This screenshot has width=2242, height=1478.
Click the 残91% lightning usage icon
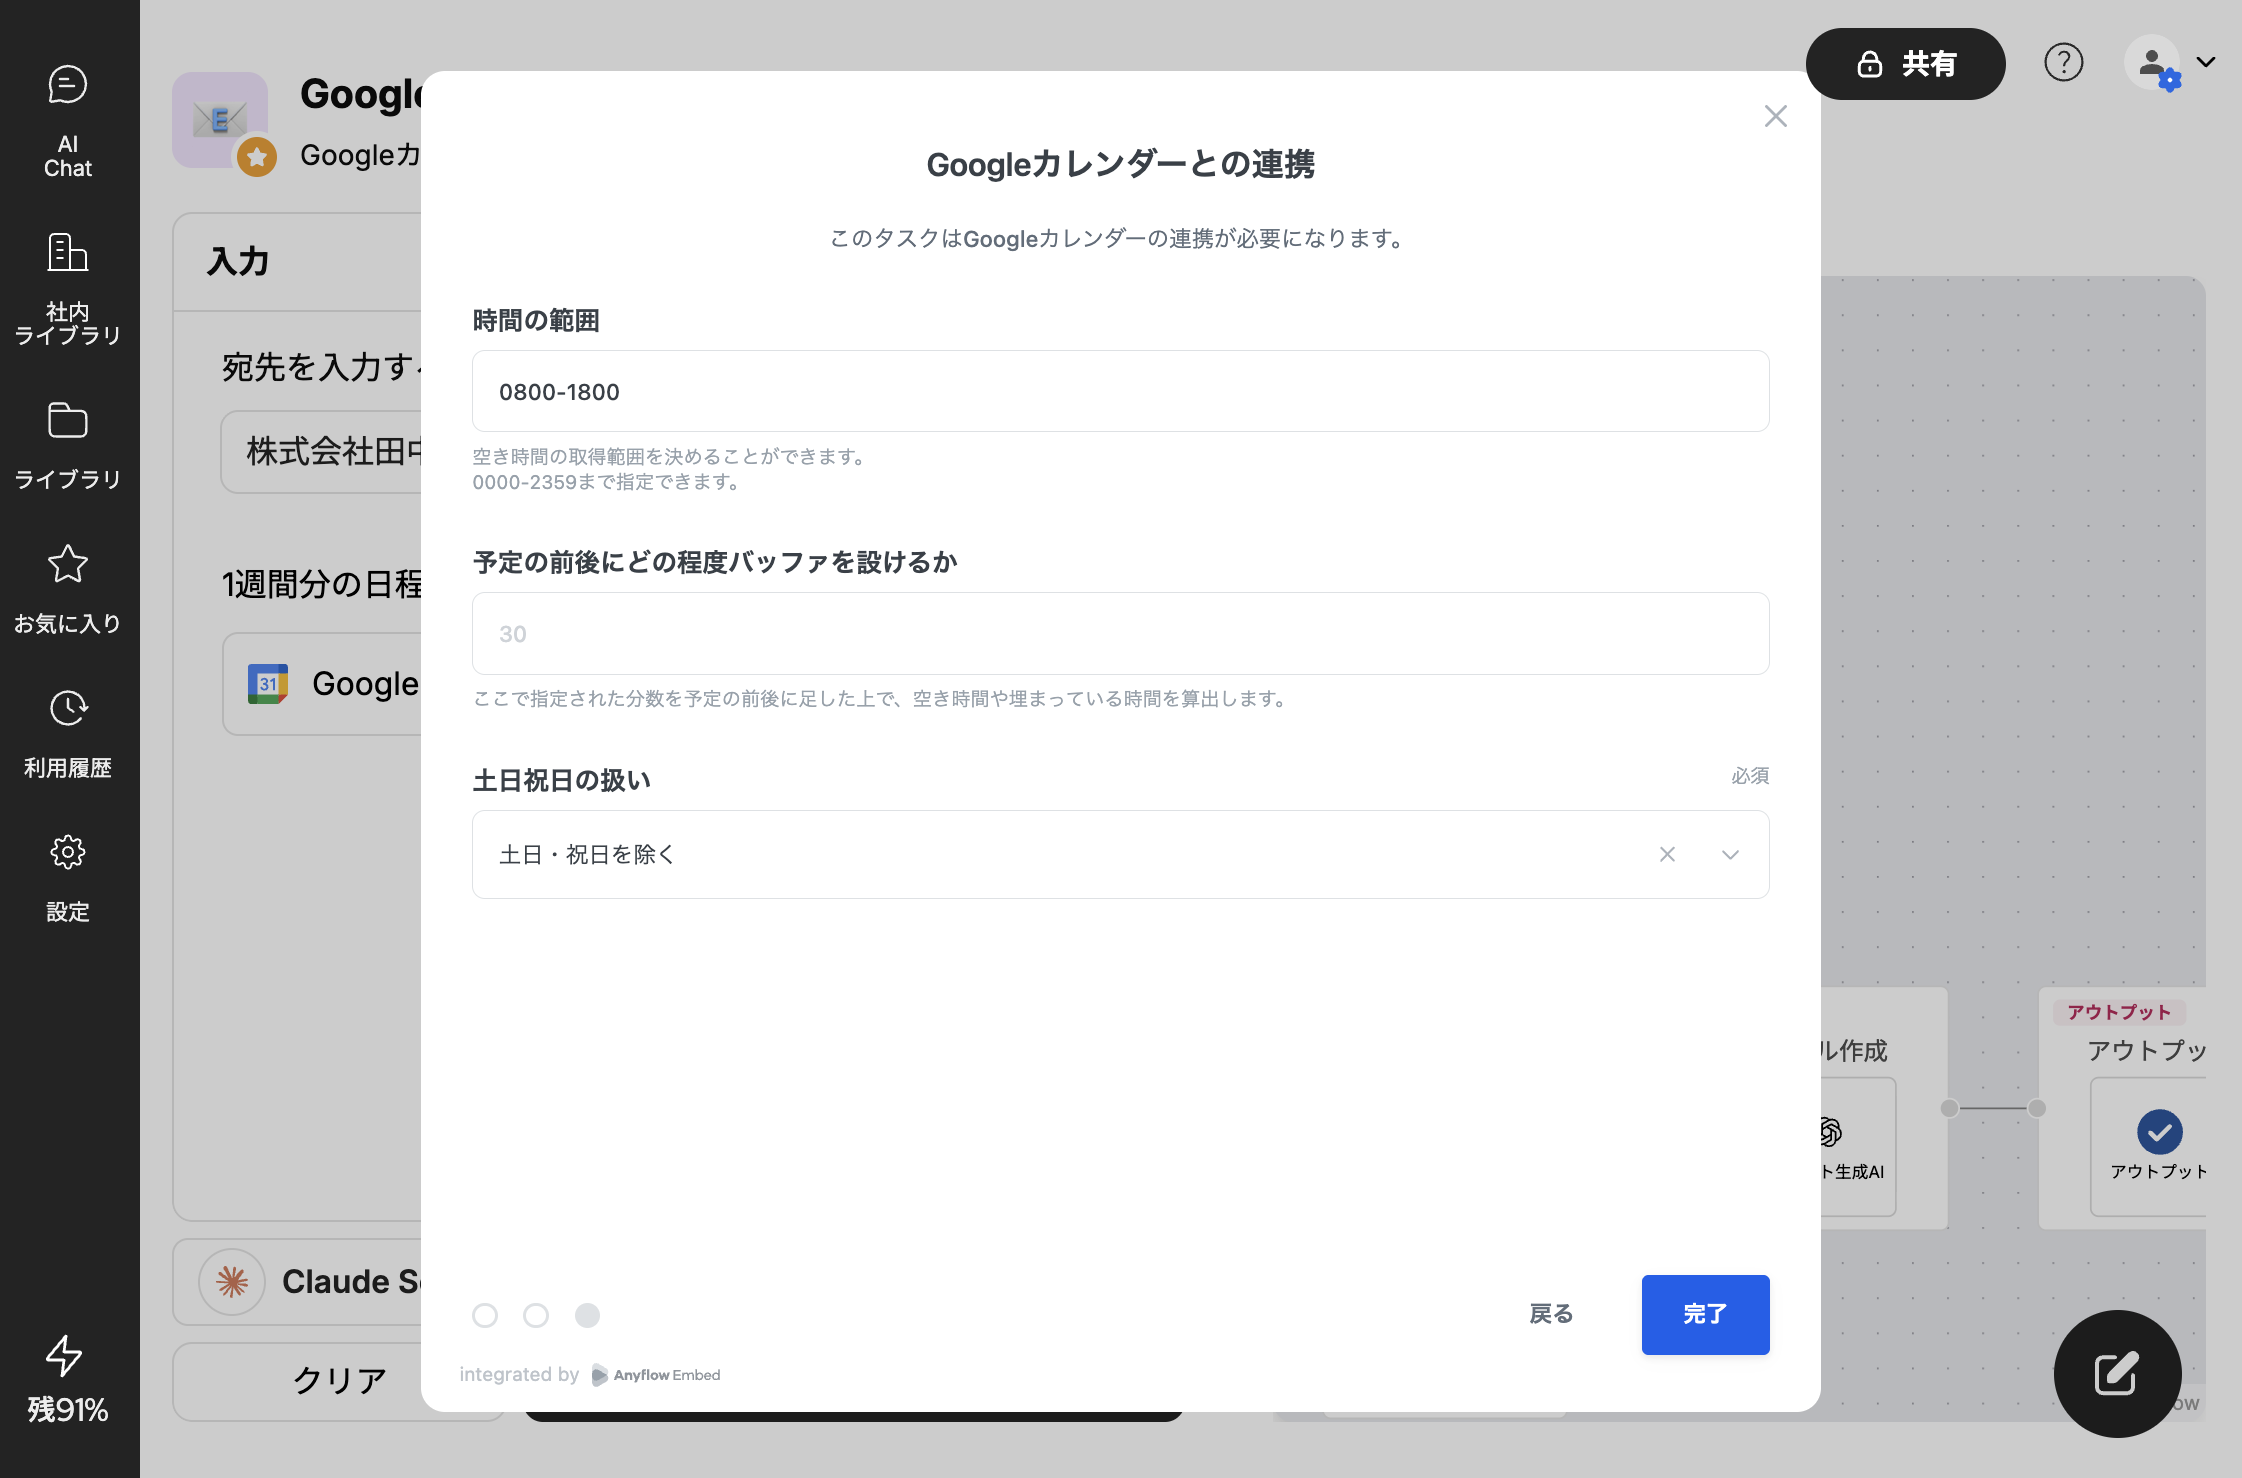click(x=65, y=1356)
